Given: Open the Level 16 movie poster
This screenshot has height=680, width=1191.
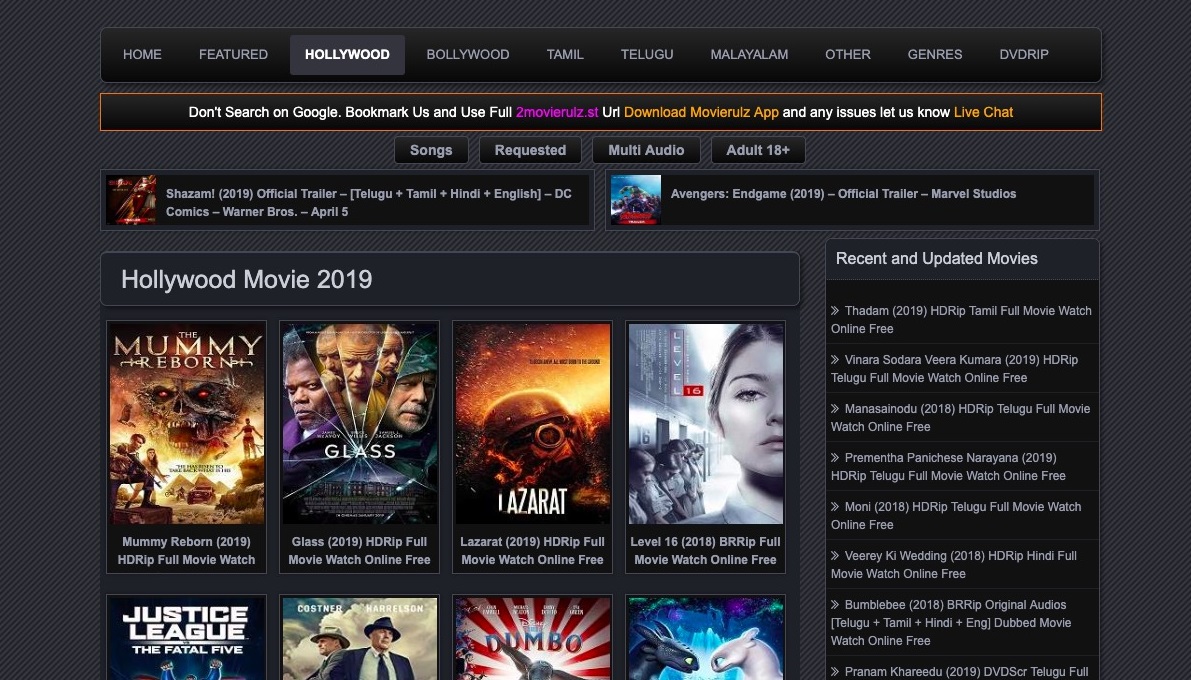Looking at the screenshot, I should pos(706,423).
